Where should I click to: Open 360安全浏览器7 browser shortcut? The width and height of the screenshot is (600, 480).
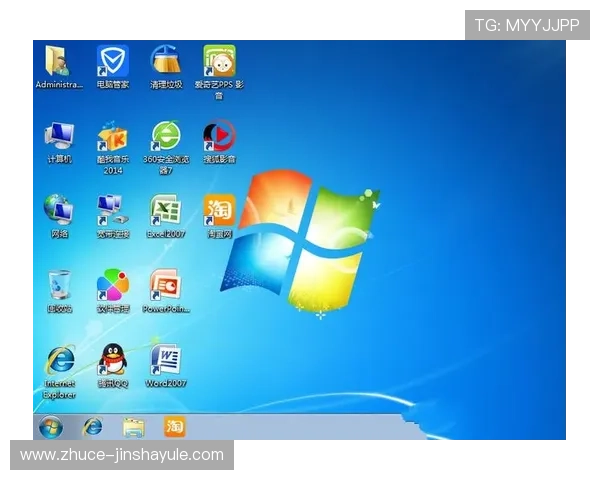(x=166, y=136)
